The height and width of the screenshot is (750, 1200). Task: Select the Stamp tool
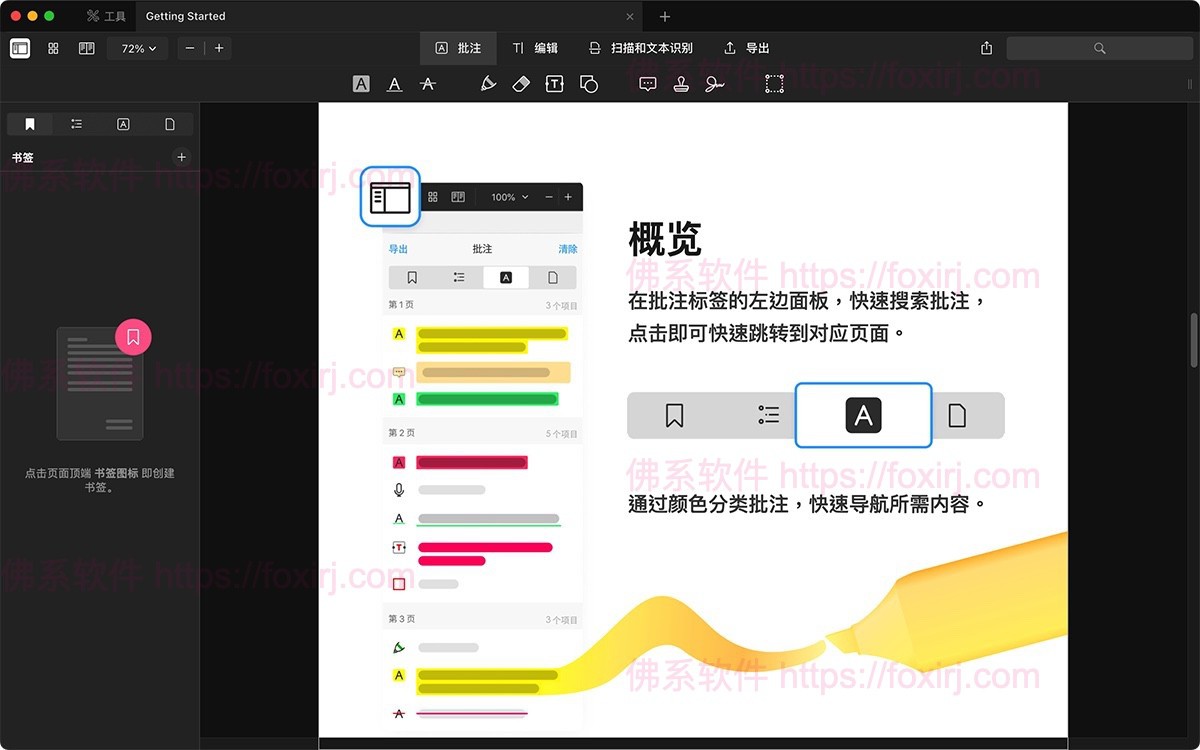pos(681,83)
